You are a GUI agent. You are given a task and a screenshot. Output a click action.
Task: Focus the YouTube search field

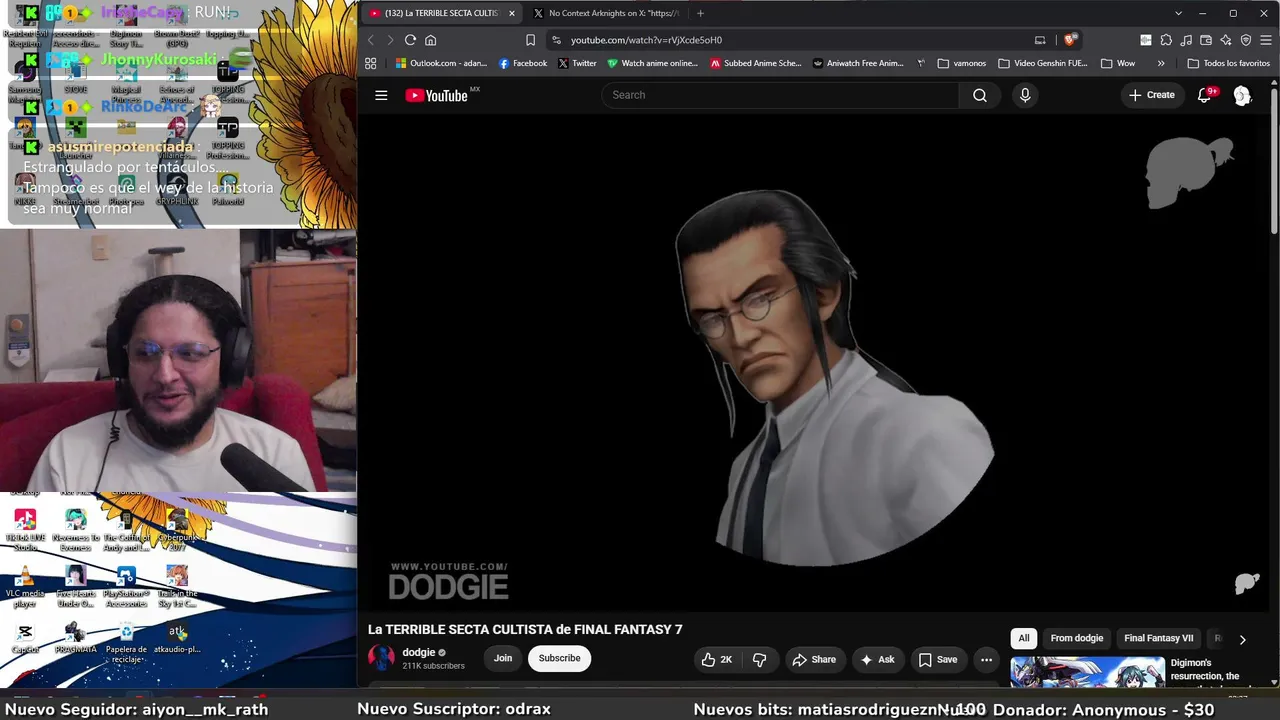780,95
